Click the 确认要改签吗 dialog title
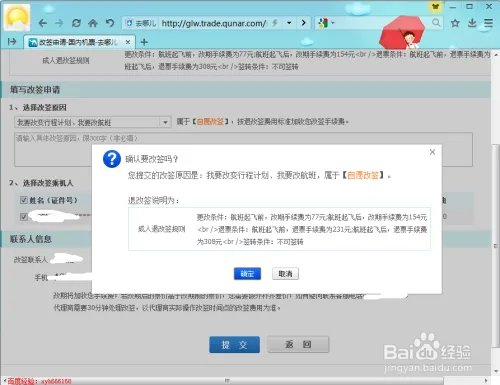 click(x=152, y=159)
